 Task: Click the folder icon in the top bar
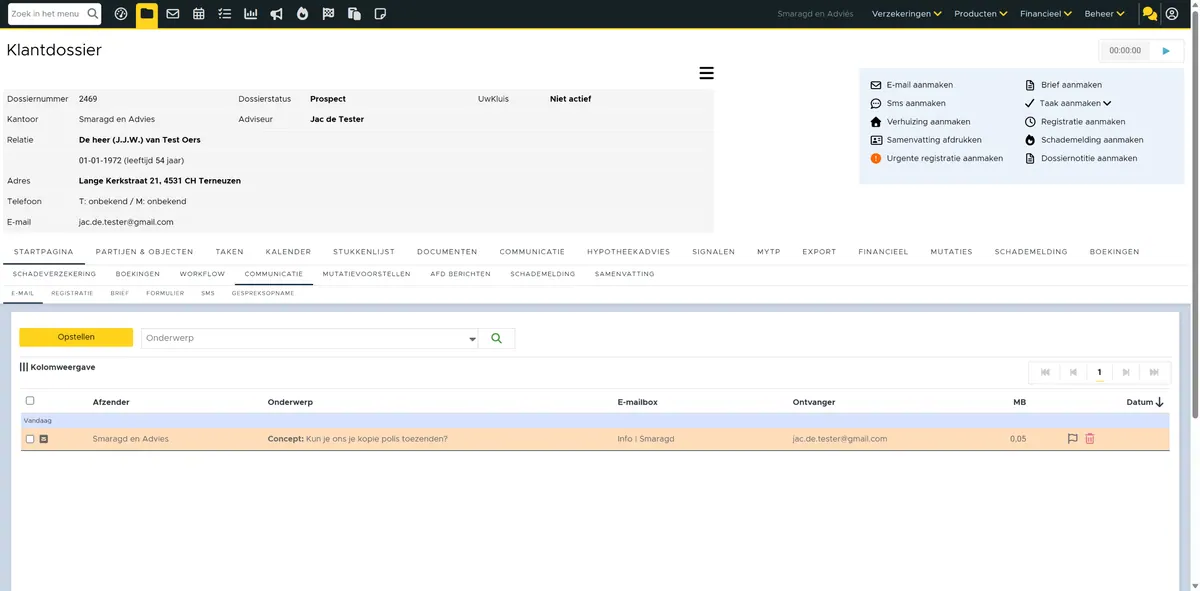(x=147, y=14)
